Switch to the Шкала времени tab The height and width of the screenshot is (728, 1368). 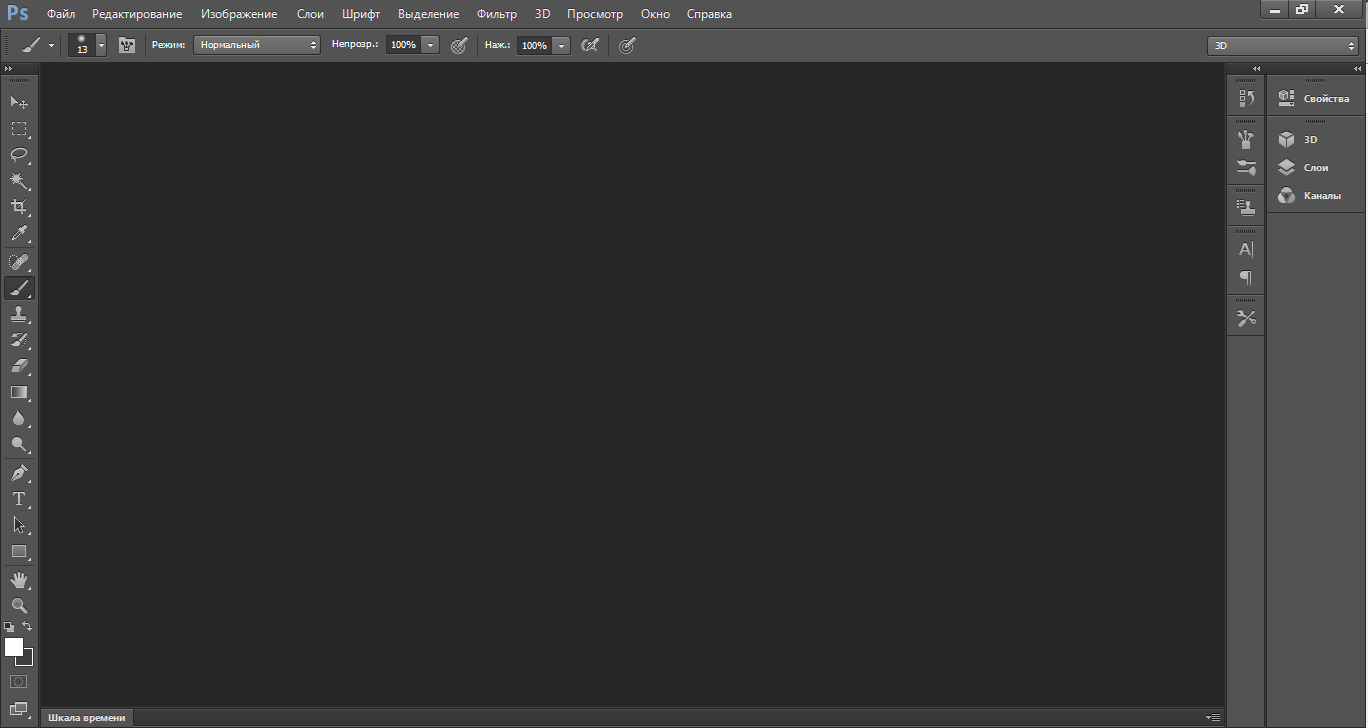click(x=87, y=717)
